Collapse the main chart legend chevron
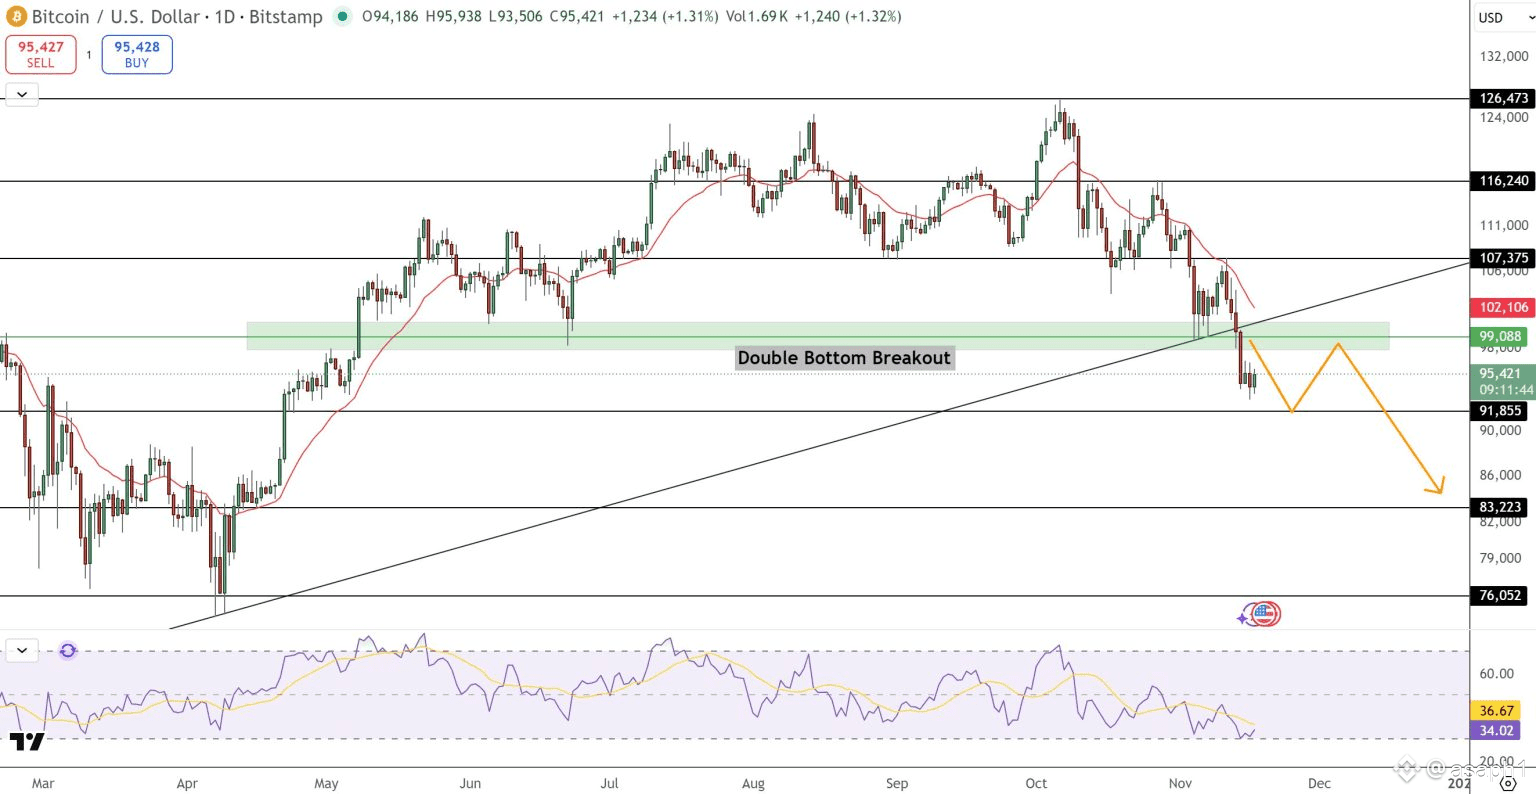This screenshot has width=1536, height=794. pos(22,95)
